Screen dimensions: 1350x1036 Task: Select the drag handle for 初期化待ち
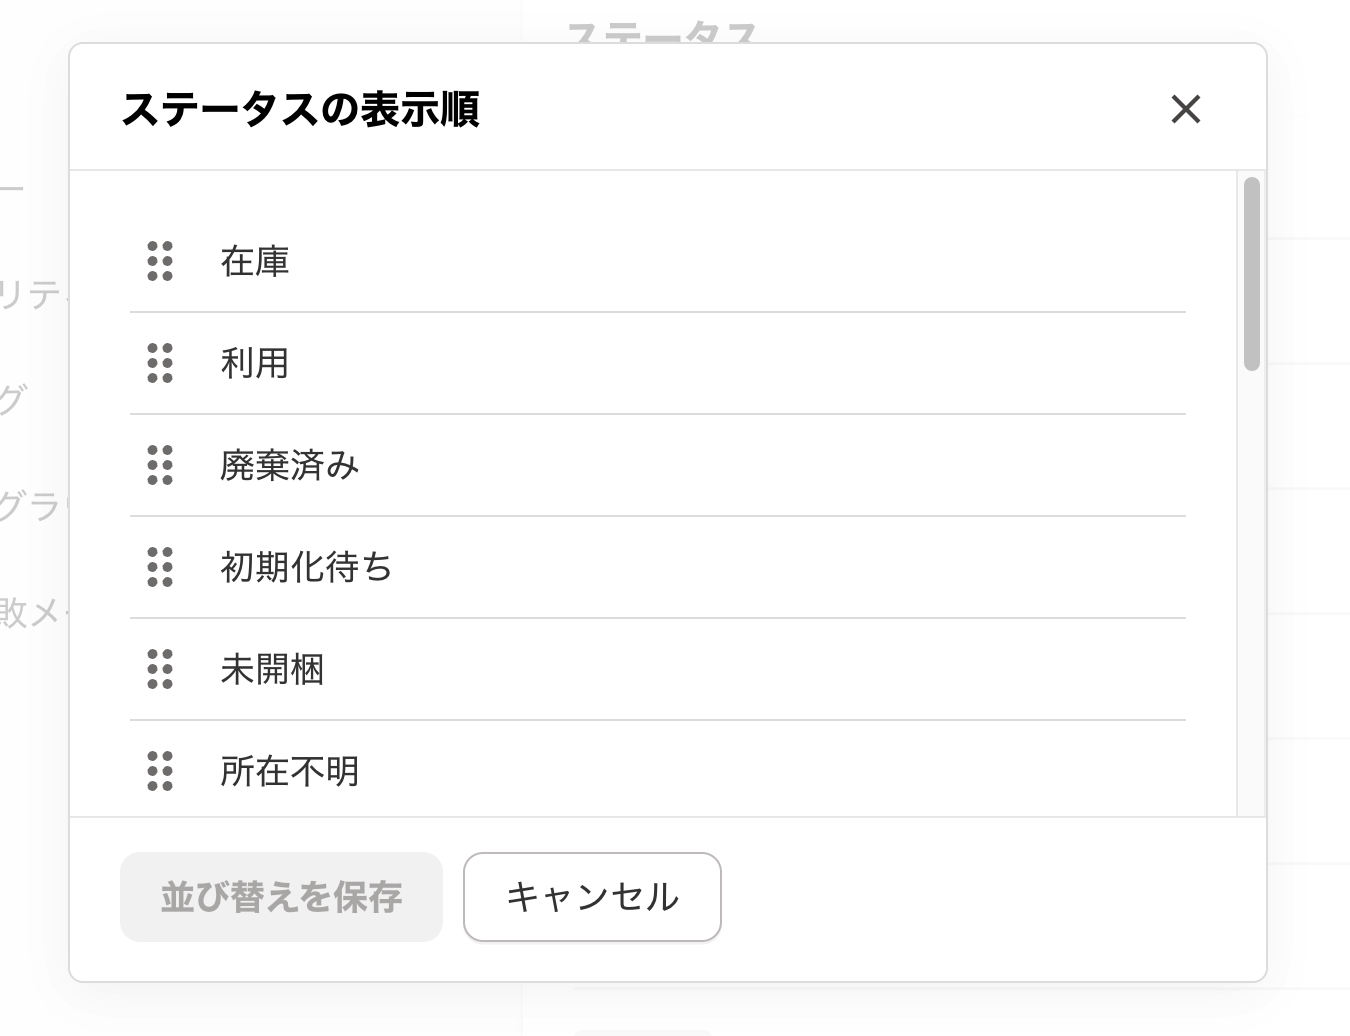[x=160, y=567]
